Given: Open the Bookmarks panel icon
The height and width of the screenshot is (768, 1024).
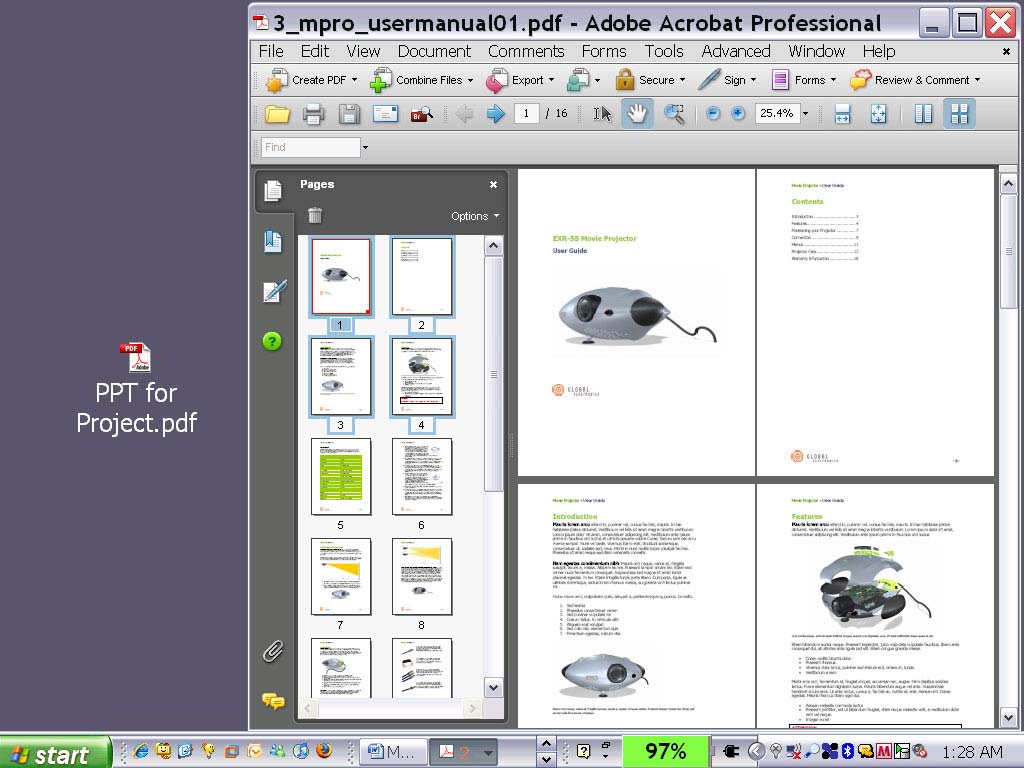Looking at the screenshot, I should [273, 241].
